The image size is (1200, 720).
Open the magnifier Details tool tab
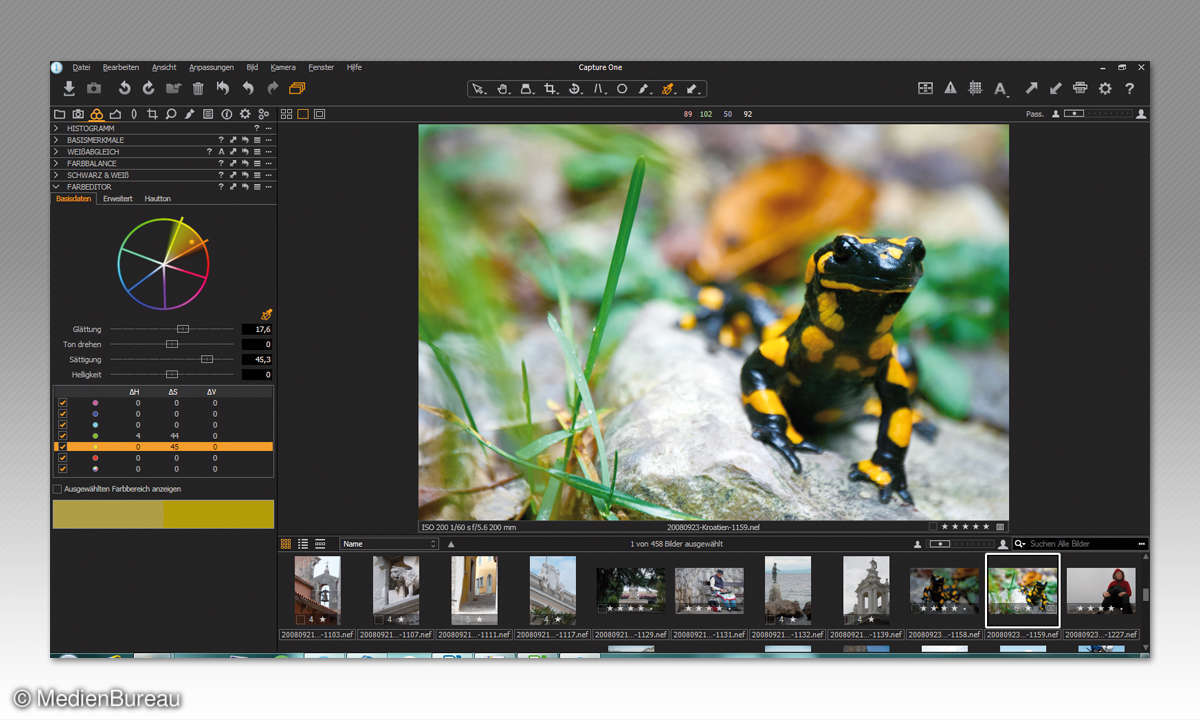(x=171, y=114)
